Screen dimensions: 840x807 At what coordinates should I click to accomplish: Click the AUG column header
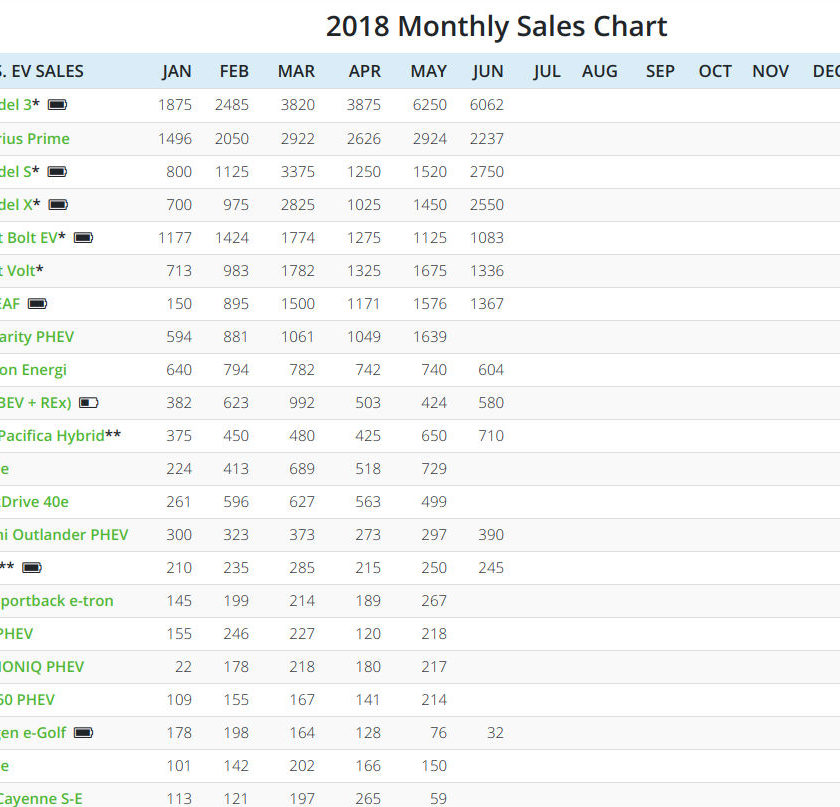[x=600, y=71]
